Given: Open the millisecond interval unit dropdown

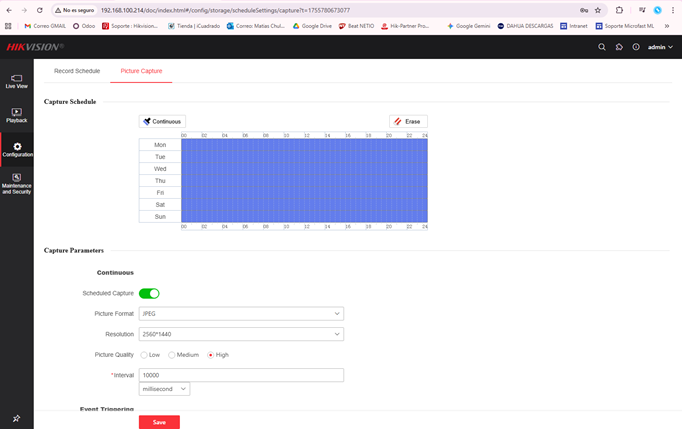Looking at the screenshot, I should (164, 389).
